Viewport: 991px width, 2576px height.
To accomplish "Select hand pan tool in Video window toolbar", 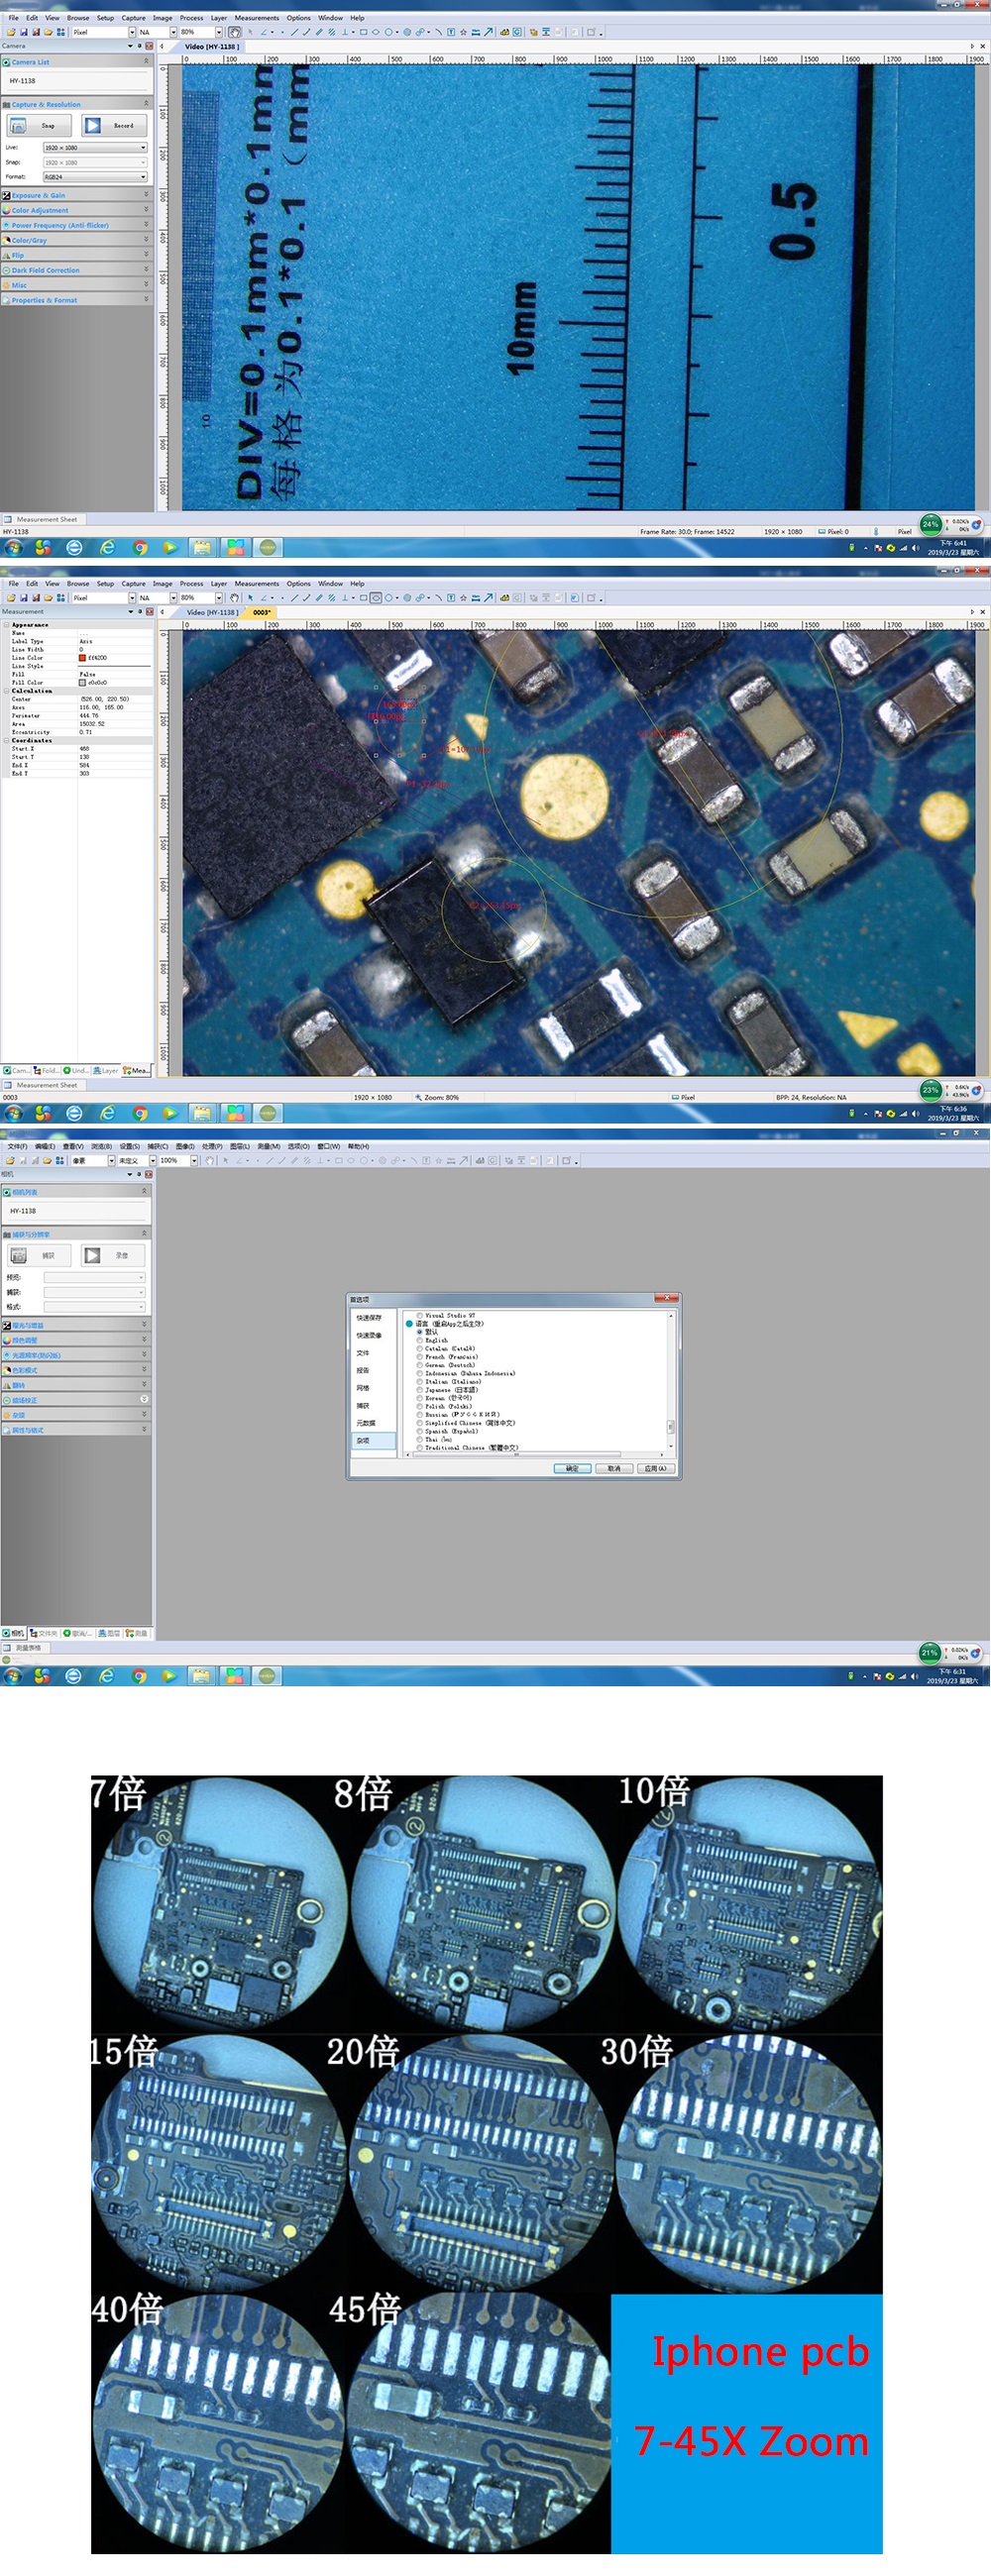I will pyautogui.click(x=235, y=32).
